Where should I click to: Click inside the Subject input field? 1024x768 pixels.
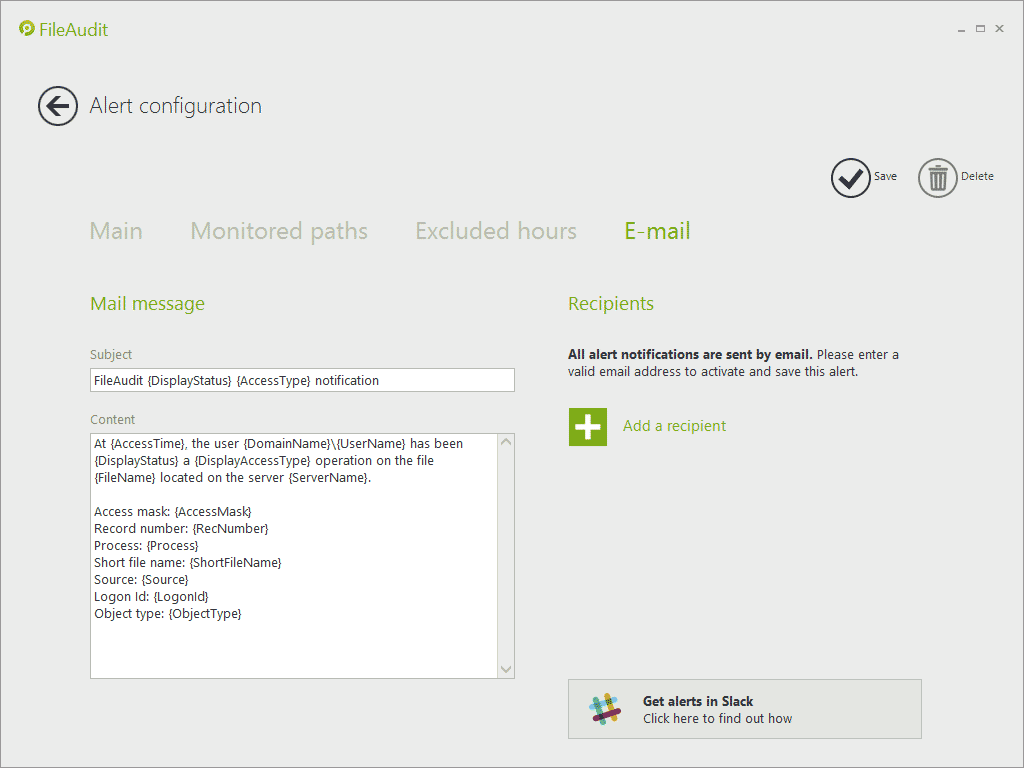[302, 380]
